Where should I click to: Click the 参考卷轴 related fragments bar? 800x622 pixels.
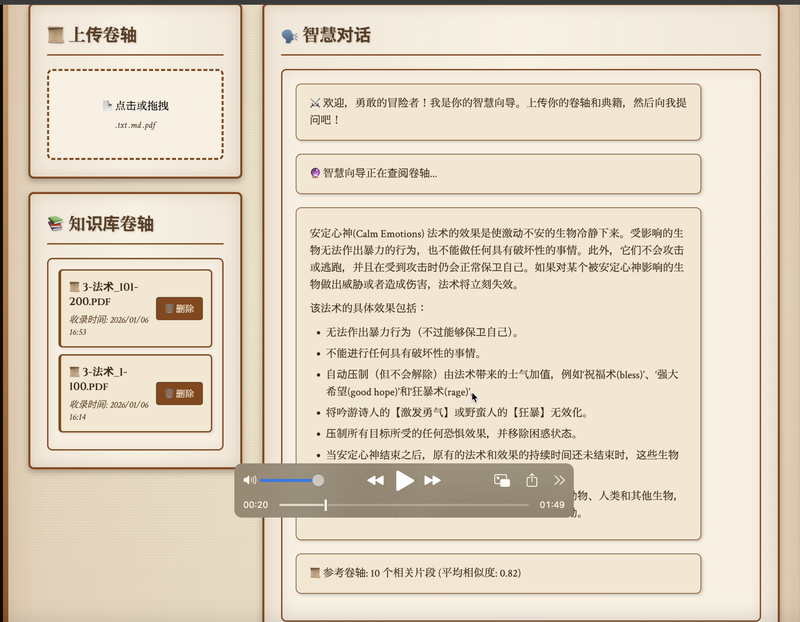point(498,573)
